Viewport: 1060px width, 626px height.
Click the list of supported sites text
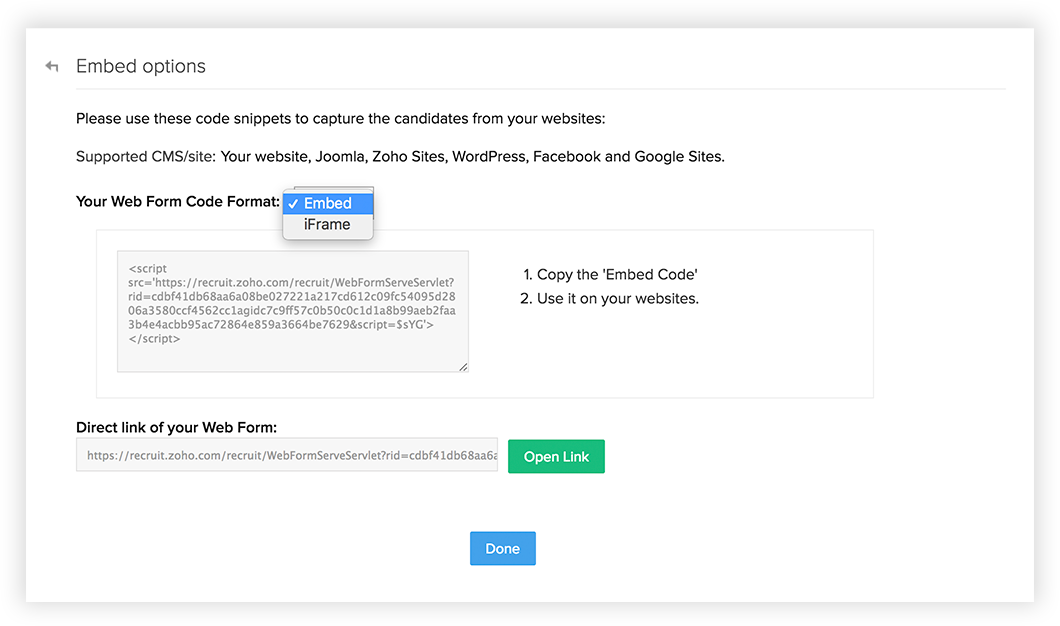click(472, 156)
